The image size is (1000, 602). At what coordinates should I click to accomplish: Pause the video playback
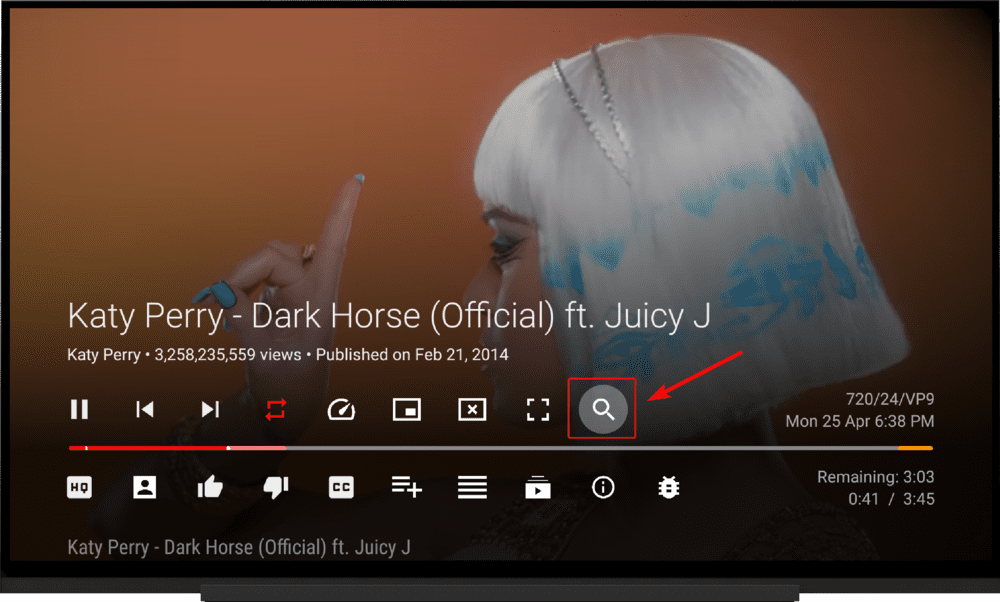[x=79, y=409]
